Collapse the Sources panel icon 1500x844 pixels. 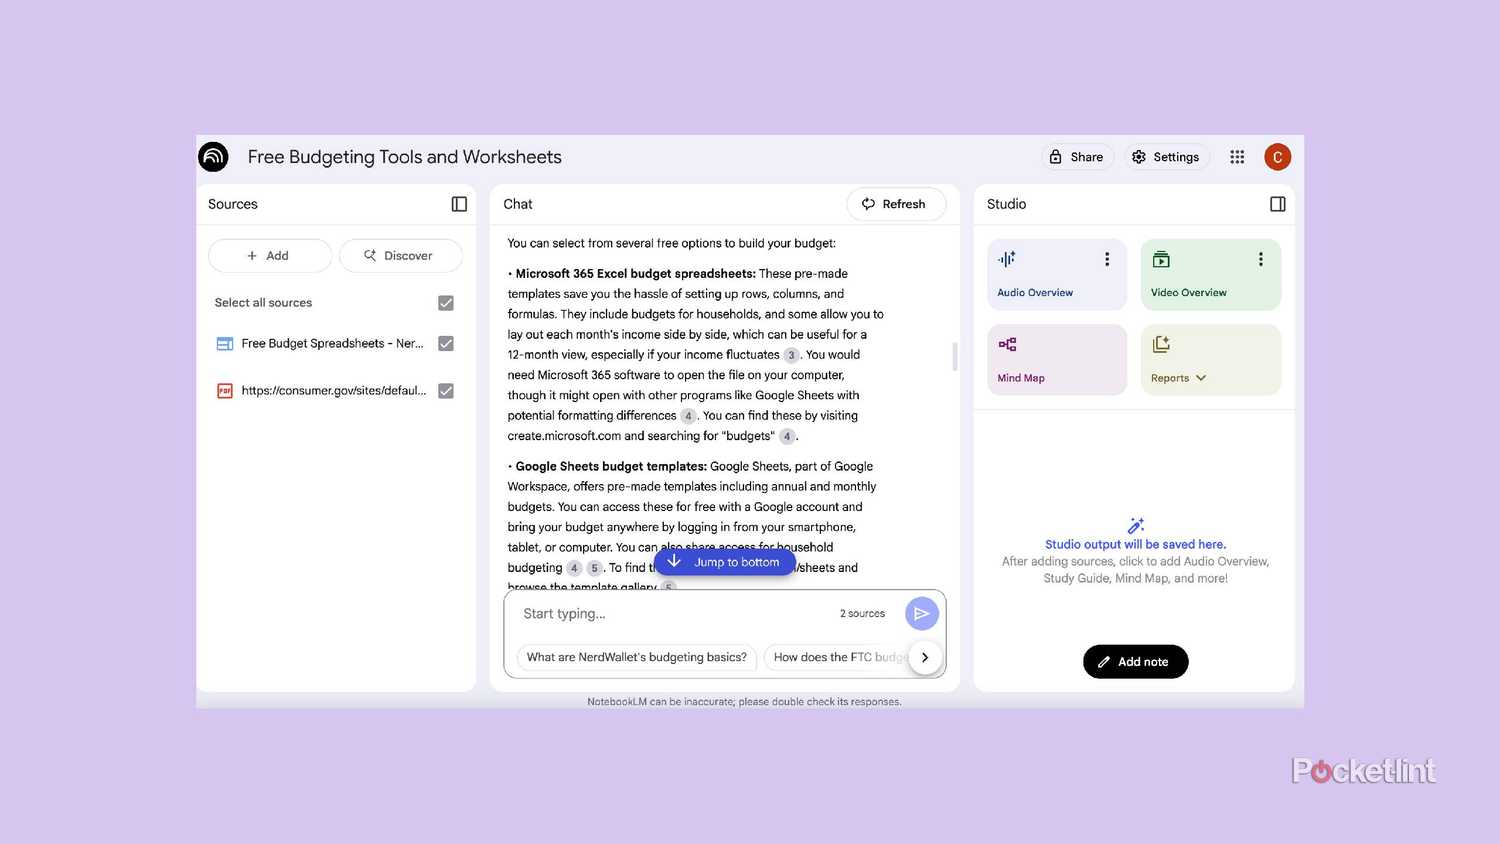pos(459,204)
